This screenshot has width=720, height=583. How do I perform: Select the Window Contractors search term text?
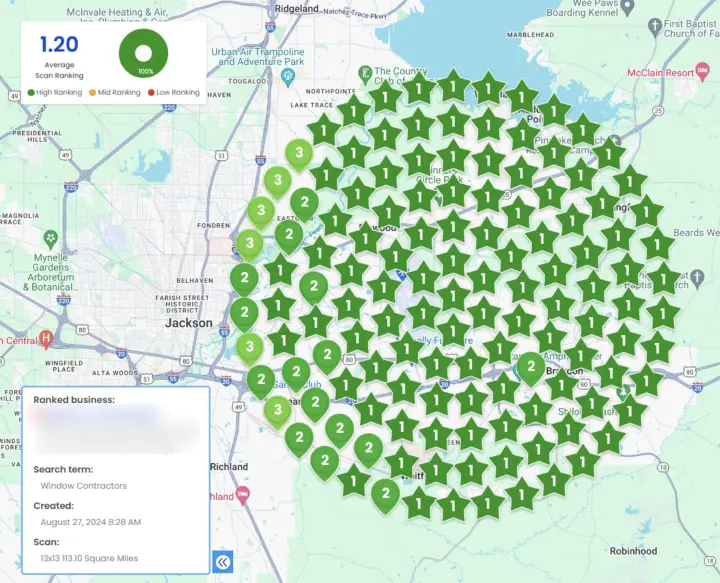(84, 486)
